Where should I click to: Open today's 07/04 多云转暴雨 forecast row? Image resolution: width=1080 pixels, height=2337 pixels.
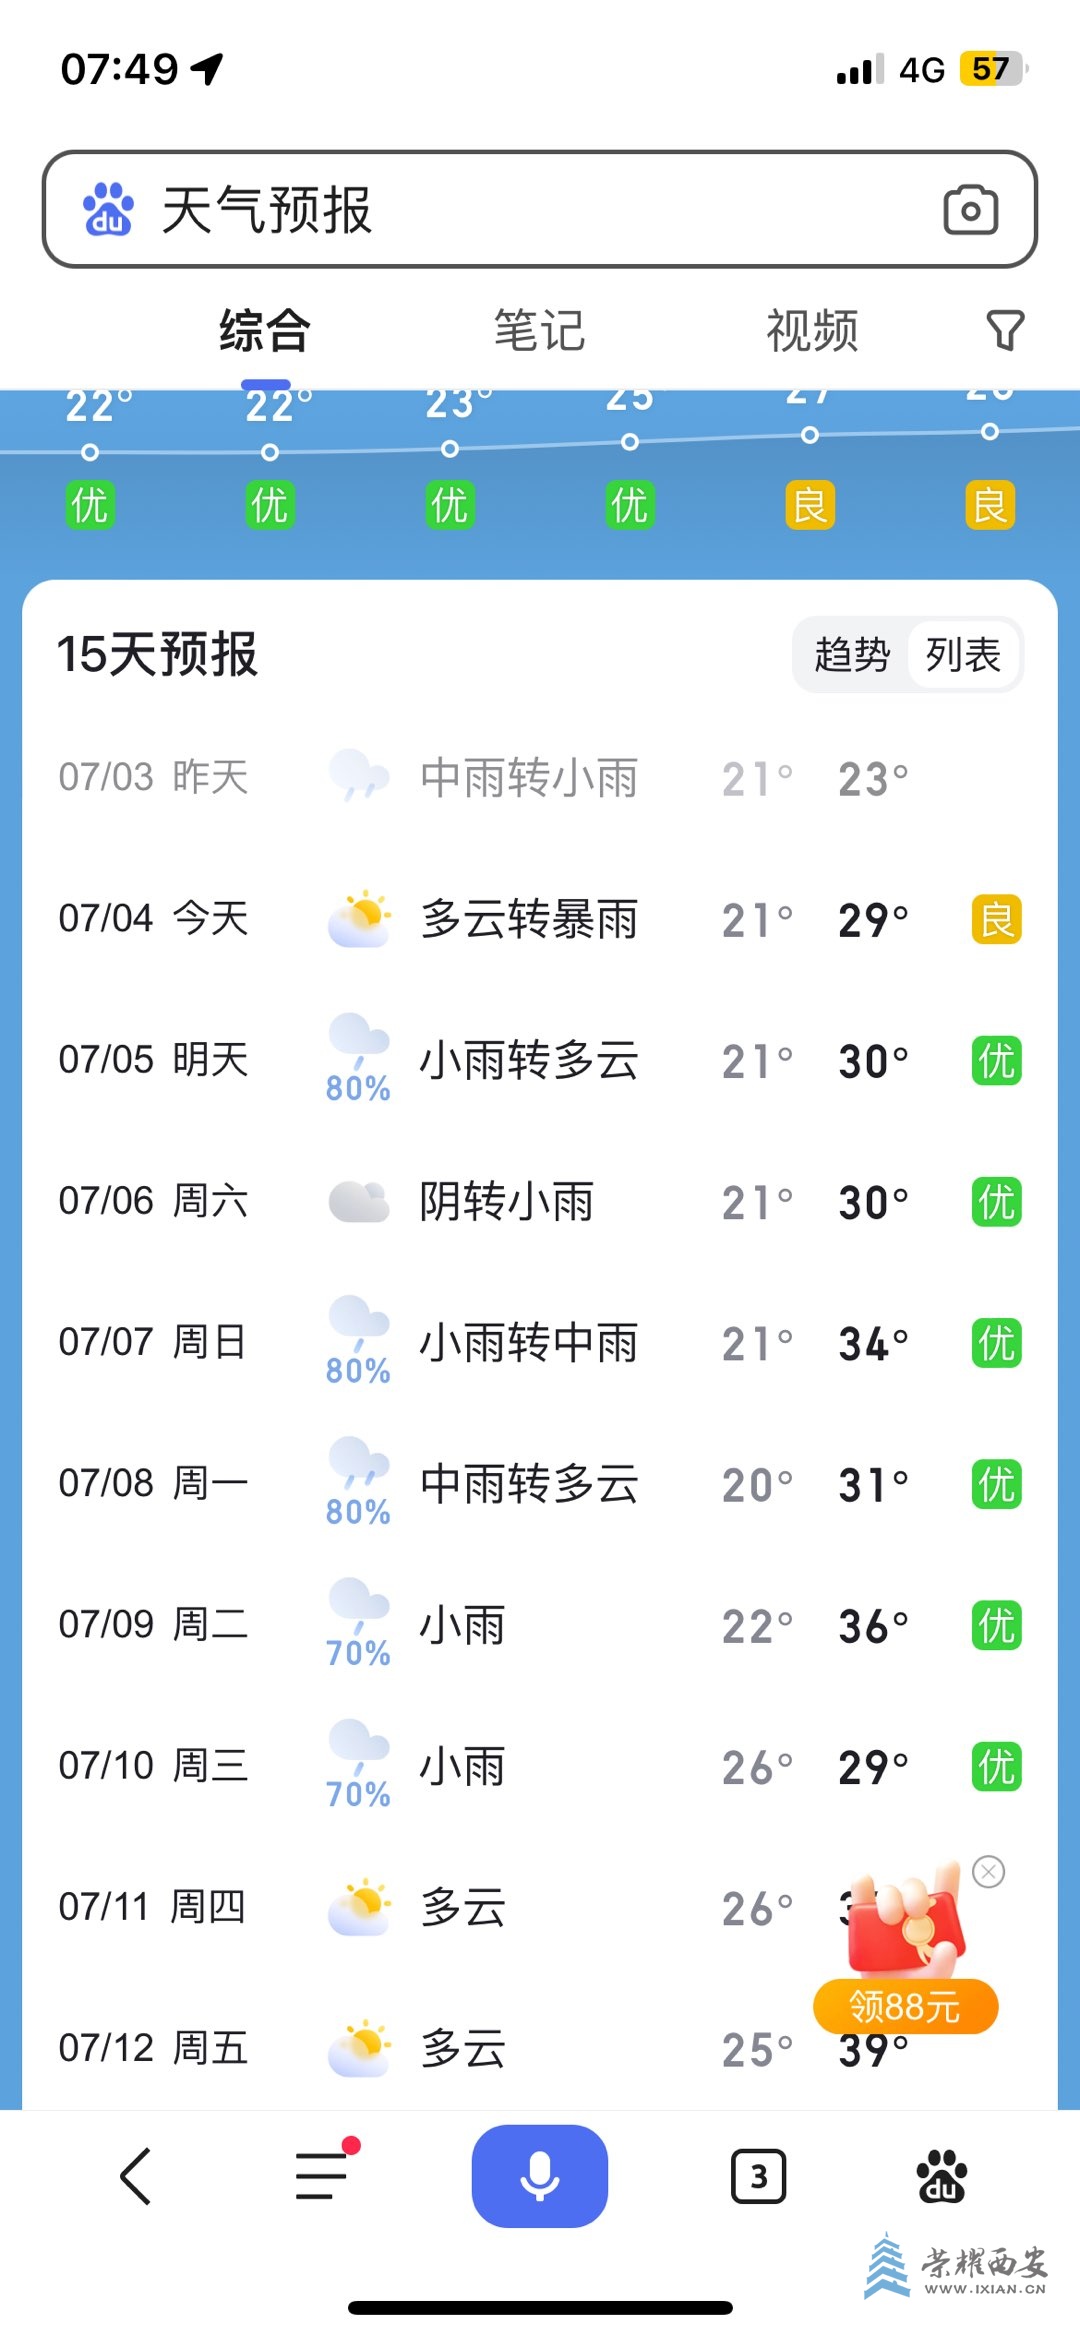coord(540,919)
